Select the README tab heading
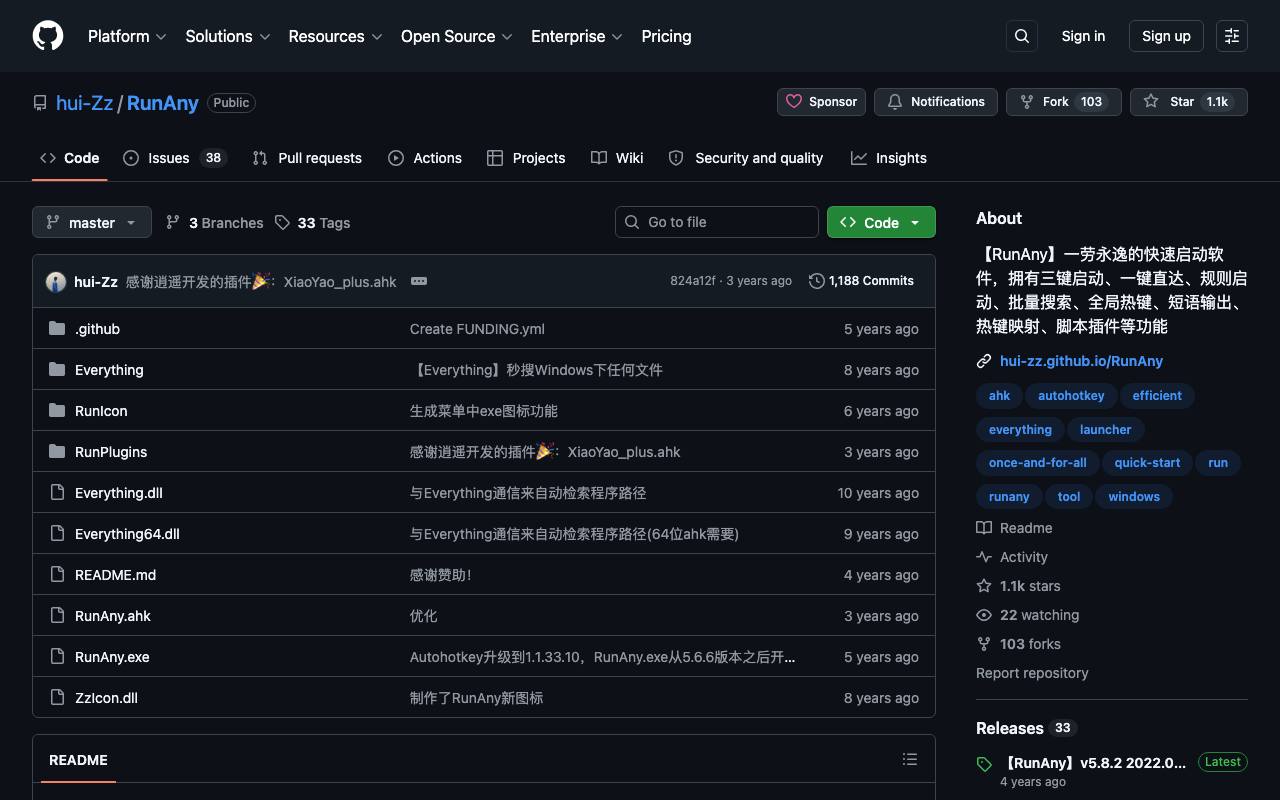The height and width of the screenshot is (800, 1280). 78,760
